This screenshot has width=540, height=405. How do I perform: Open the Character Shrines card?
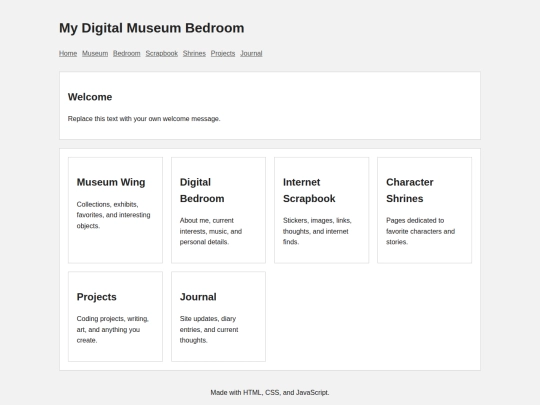point(425,210)
